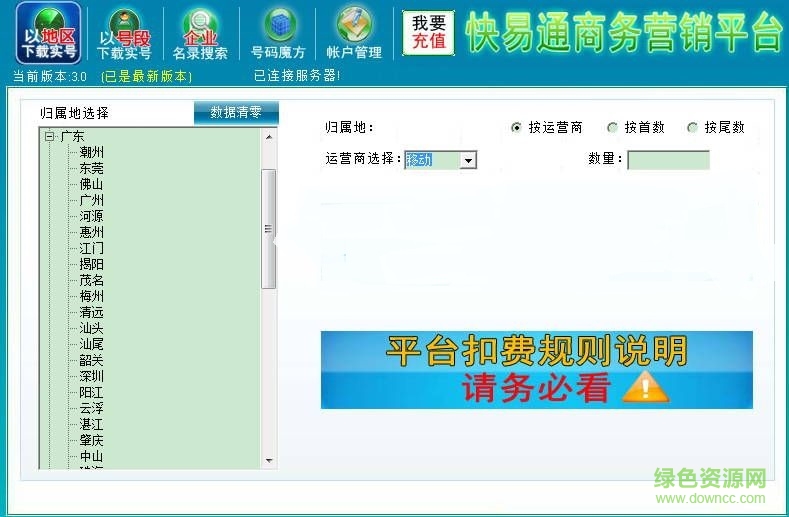Select 肇庆 in the region tree
Viewport: 789px width, 517px height.
coord(92,440)
